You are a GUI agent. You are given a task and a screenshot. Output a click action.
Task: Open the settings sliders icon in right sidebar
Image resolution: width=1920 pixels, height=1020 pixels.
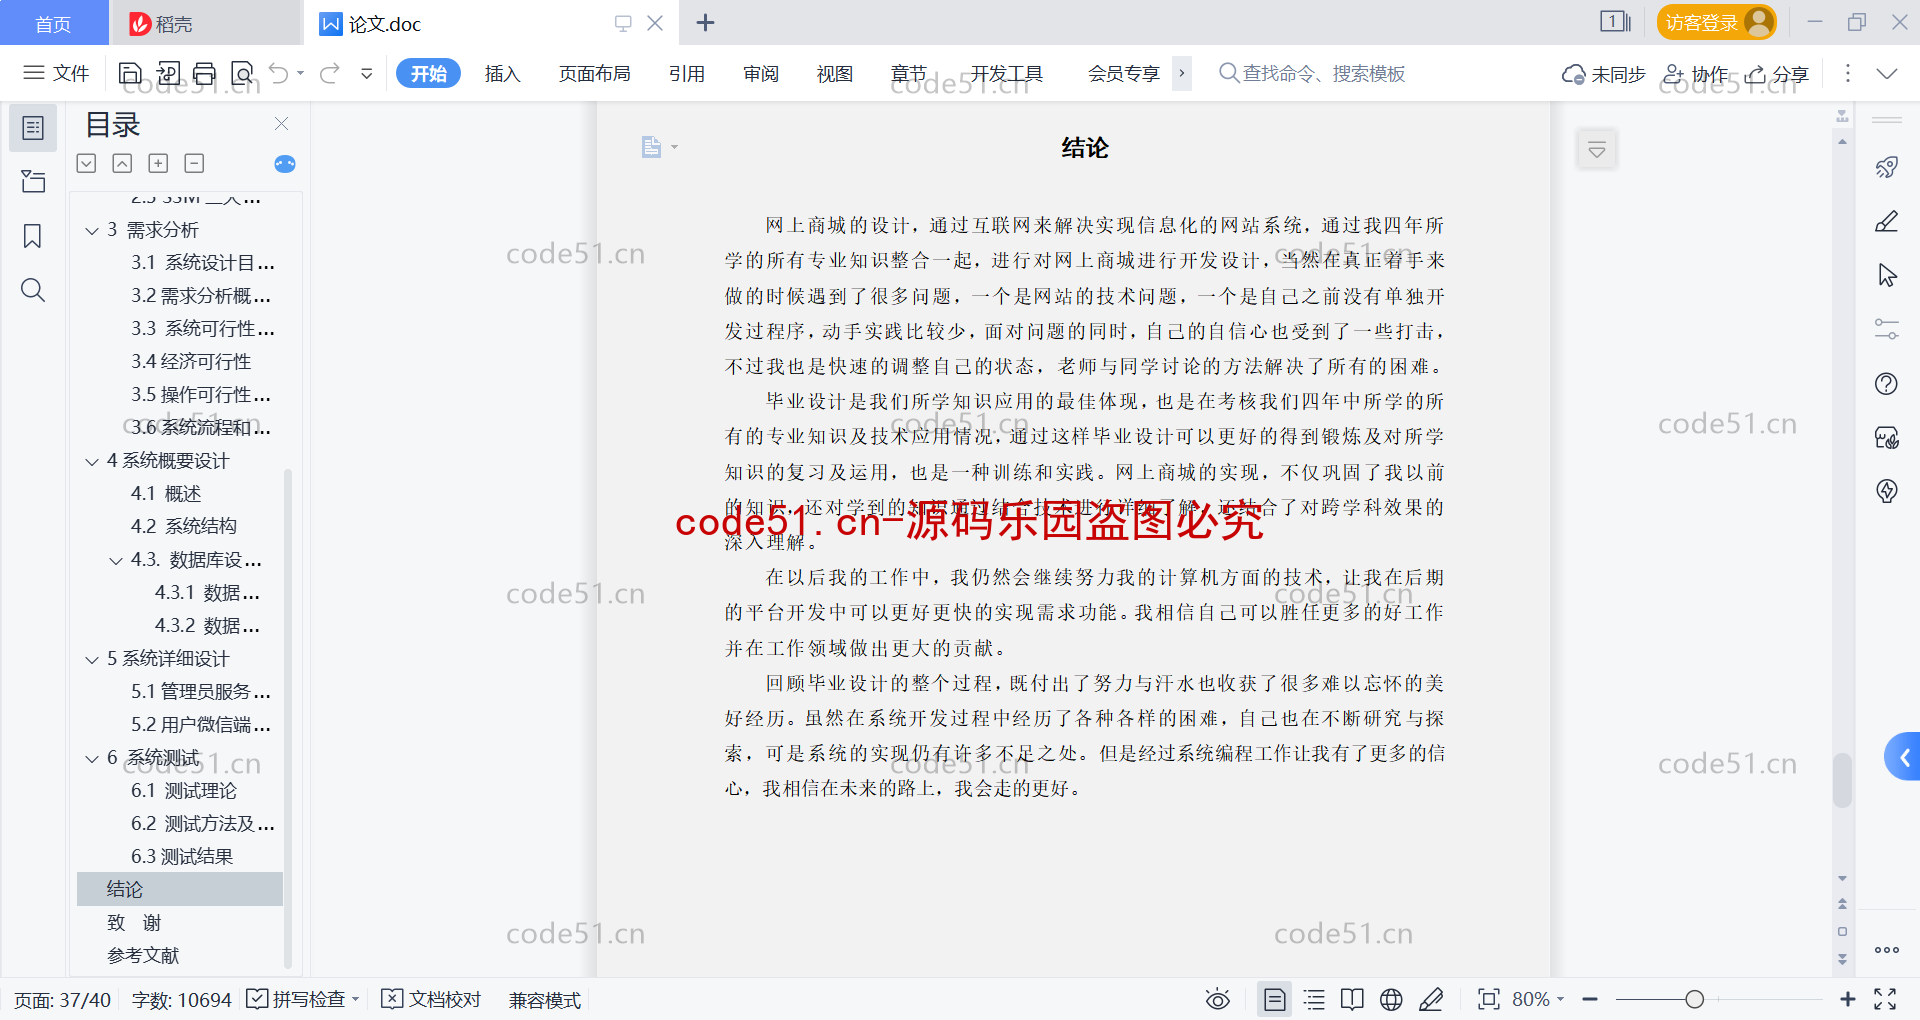(1886, 329)
